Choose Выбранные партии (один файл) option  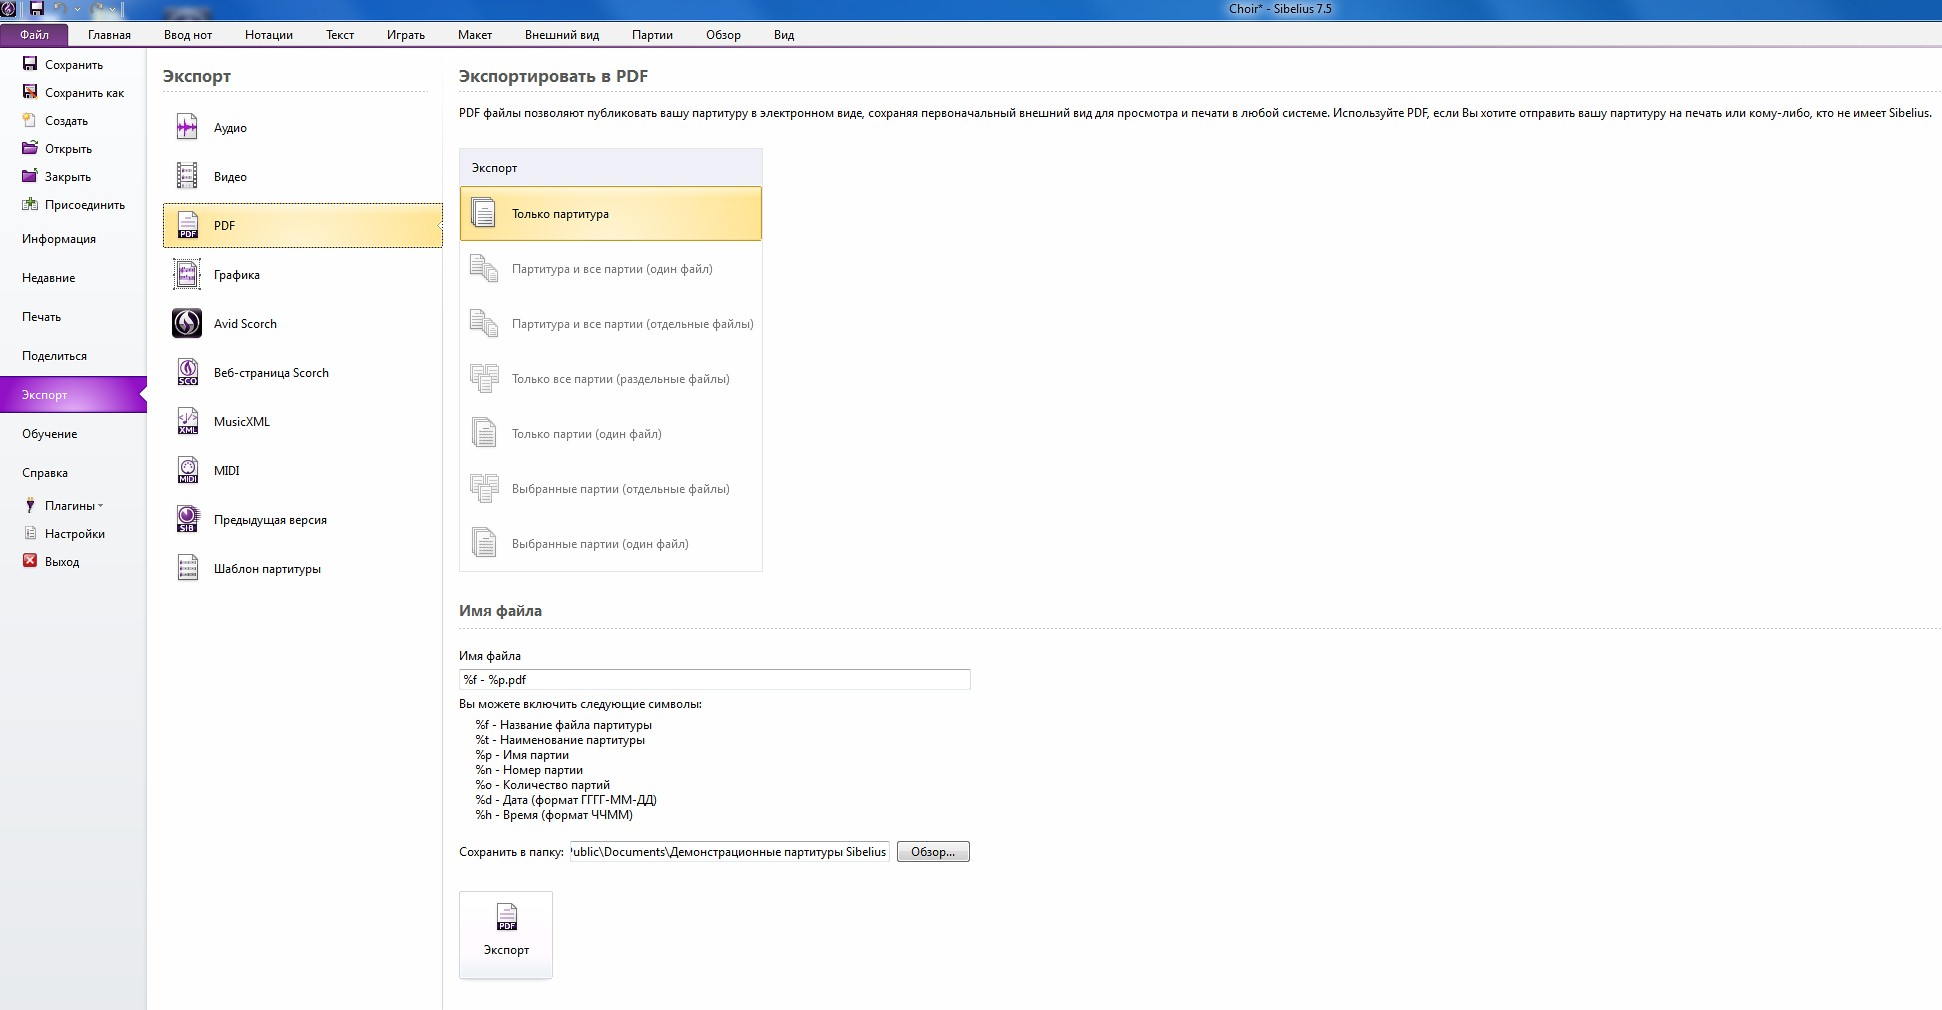coord(611,544)
